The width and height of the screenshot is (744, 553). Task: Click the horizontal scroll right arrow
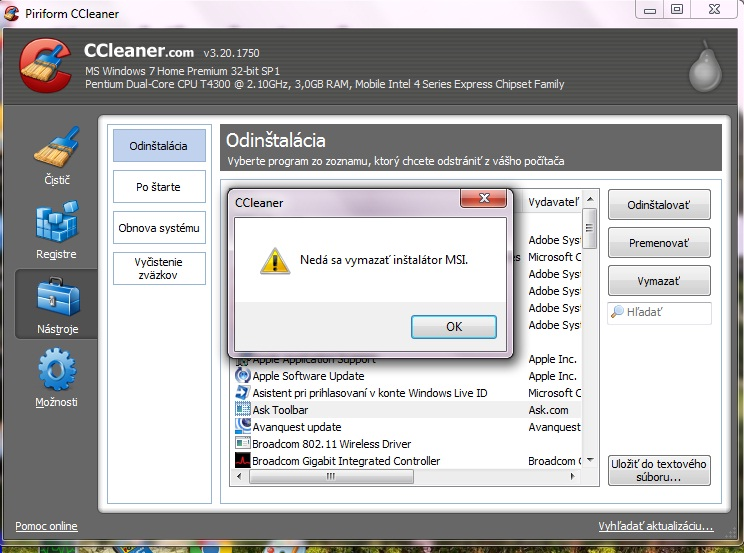573,476
